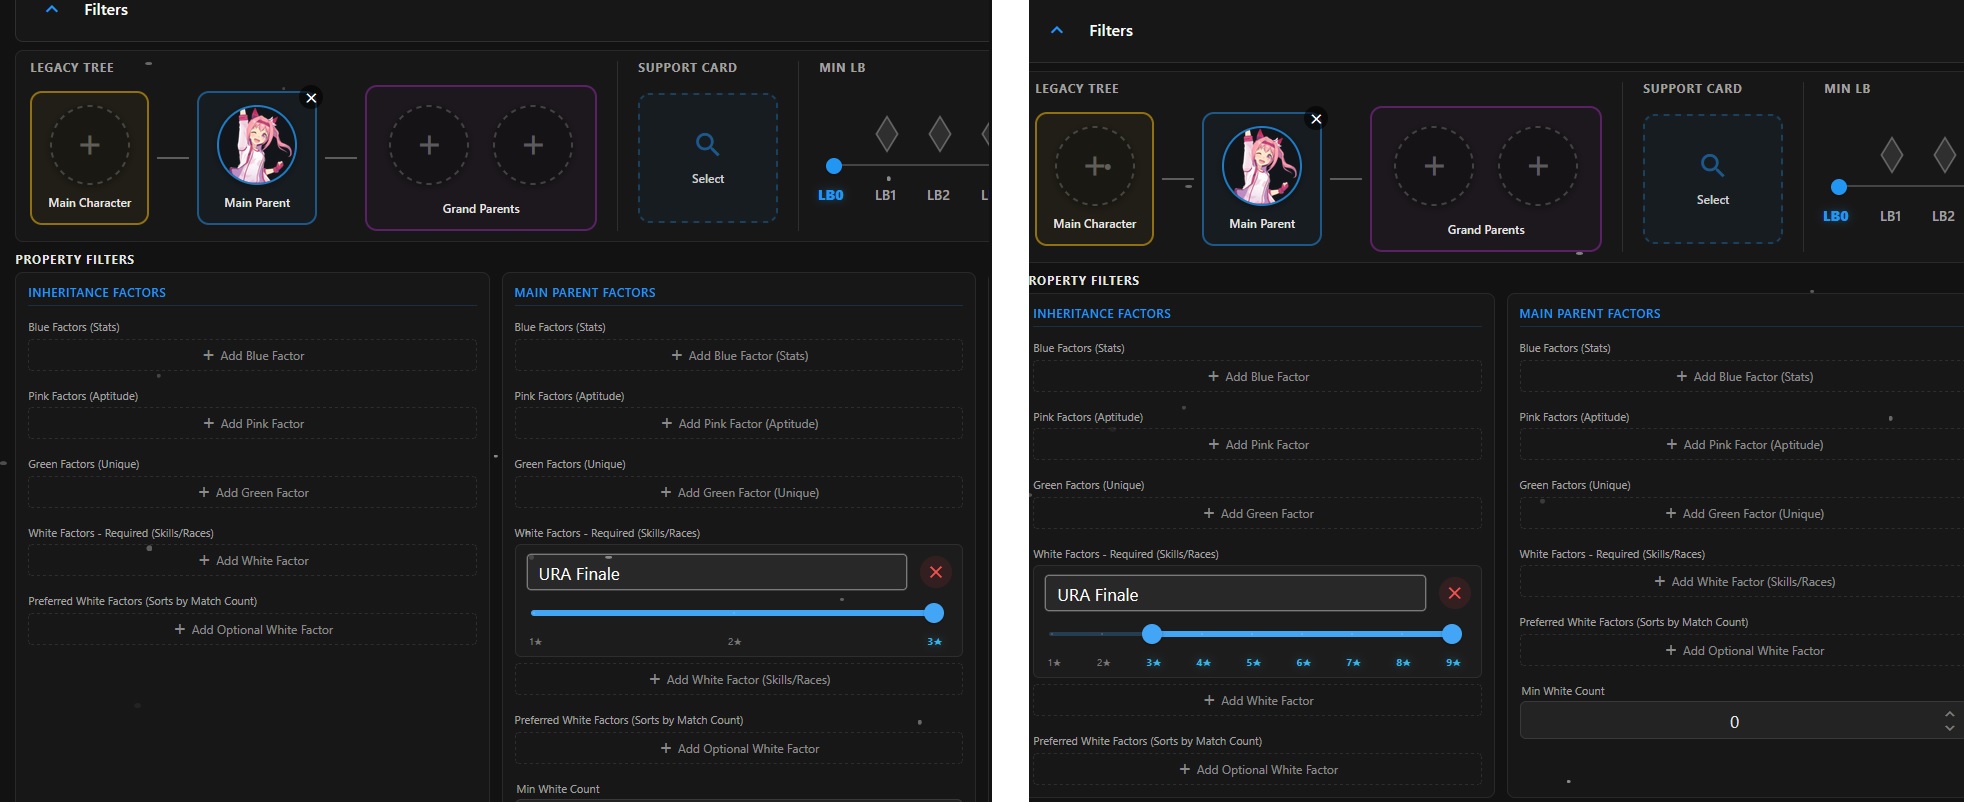Click the lower range handle at 3★, right screenshot
1964x802 pixels.
pyautogui.click(x=1152, y=634)
